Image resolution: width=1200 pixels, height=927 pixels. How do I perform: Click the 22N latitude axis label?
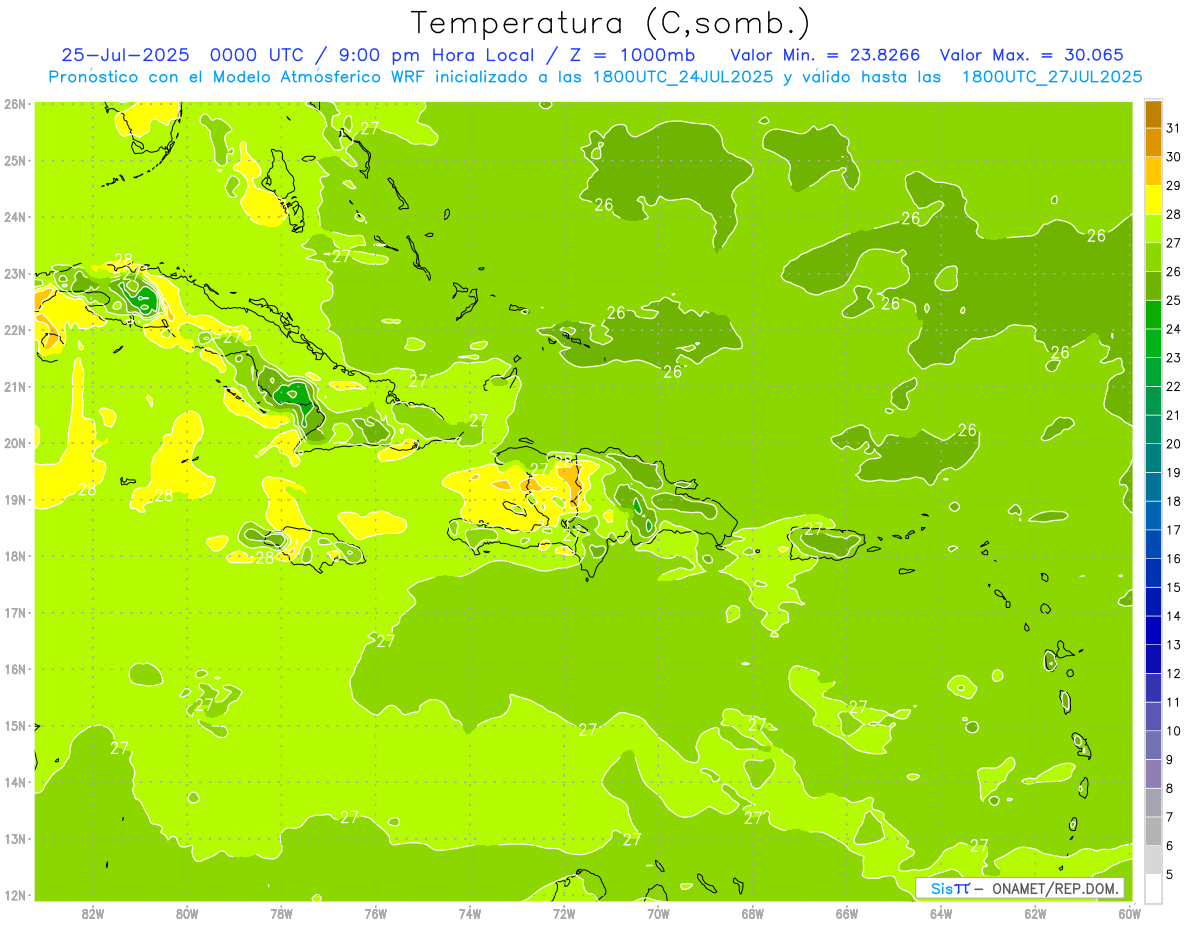tap(14, 330)
